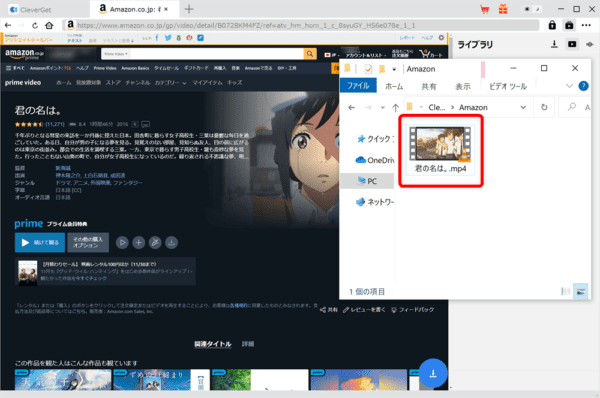Open the ビデオ ツール tab in Explorer
The image size is (600, 398).
click(x=508, y=86)
